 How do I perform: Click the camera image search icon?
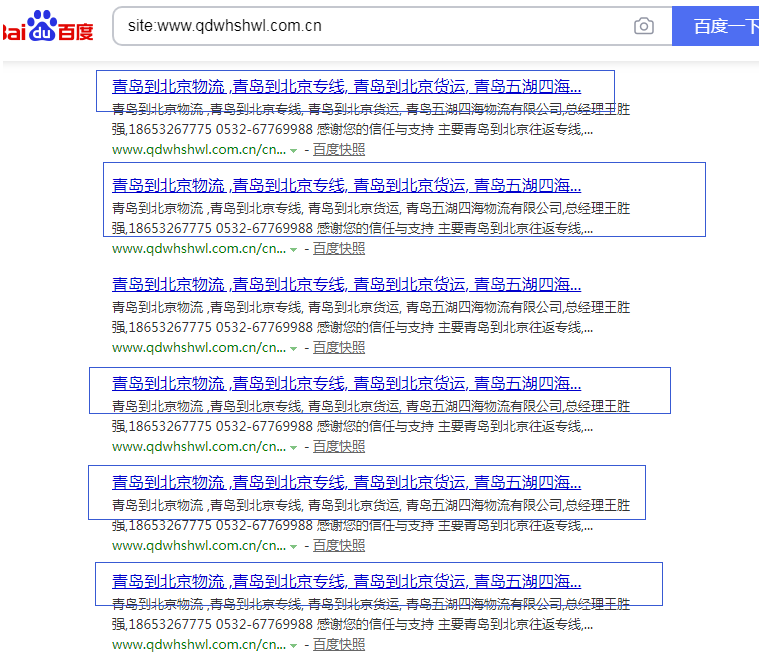(644, 26)
